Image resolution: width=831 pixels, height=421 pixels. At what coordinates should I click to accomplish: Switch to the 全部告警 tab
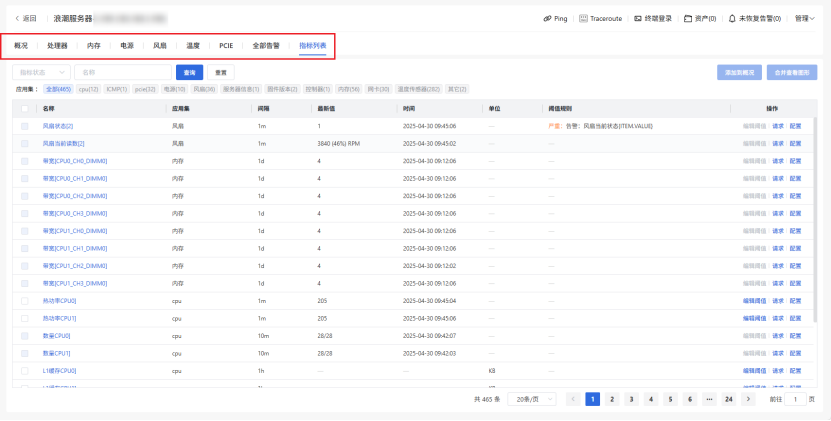[266, 46]
